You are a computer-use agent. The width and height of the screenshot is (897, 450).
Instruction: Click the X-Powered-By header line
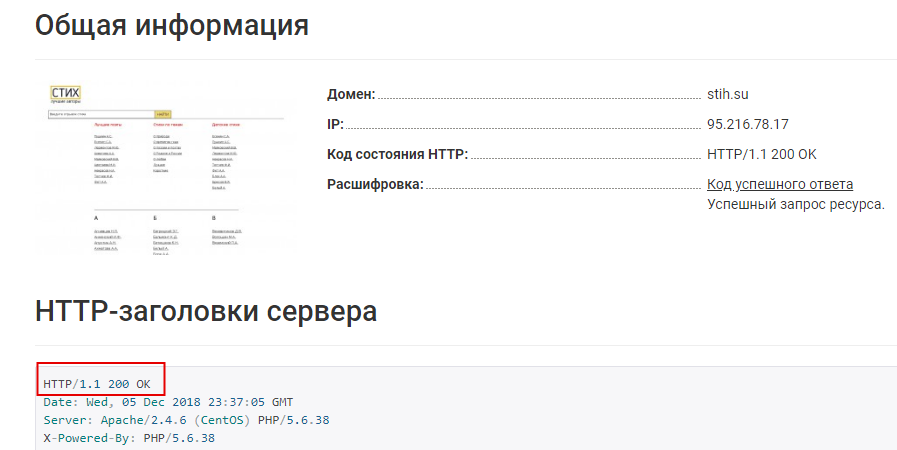(x=129, y=438)
